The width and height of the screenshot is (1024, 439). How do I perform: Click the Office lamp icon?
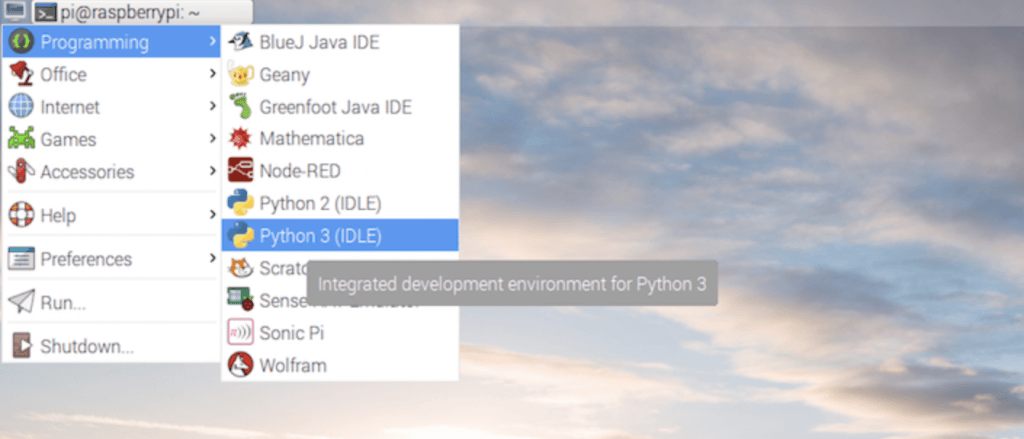(21, 74)
